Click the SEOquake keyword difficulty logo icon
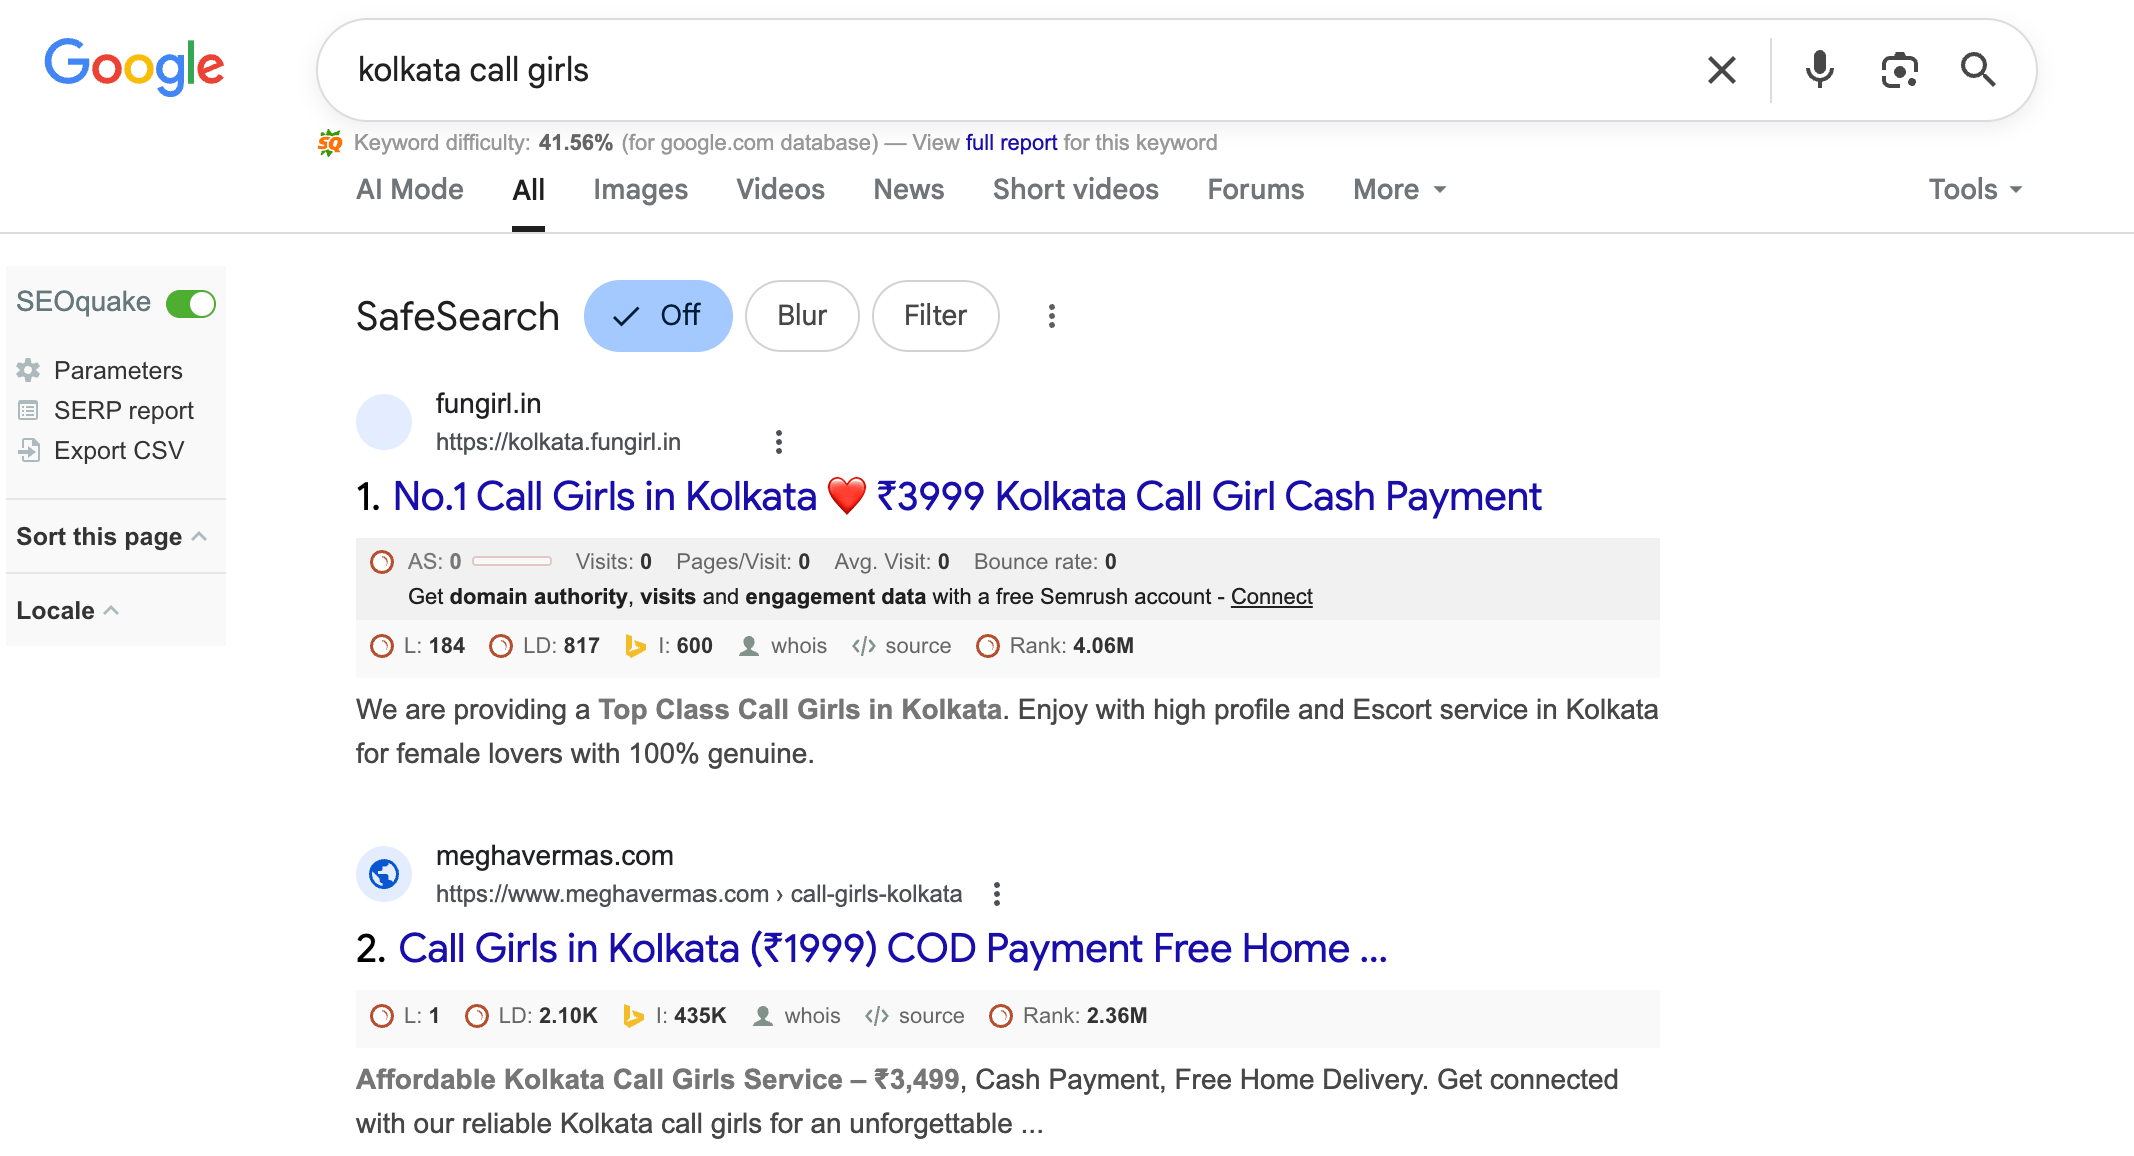This screenshot has height=1156, width=2134. [x=330, y=143]
